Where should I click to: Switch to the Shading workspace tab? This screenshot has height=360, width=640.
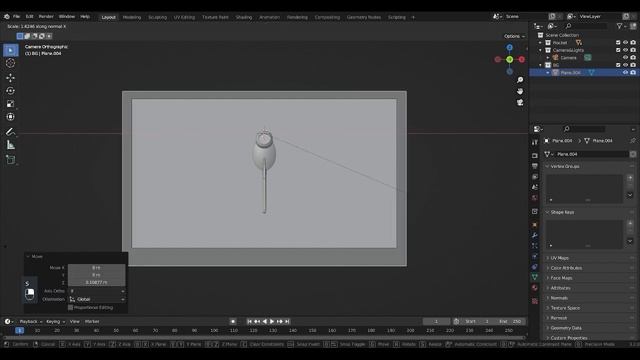(244, 17)
